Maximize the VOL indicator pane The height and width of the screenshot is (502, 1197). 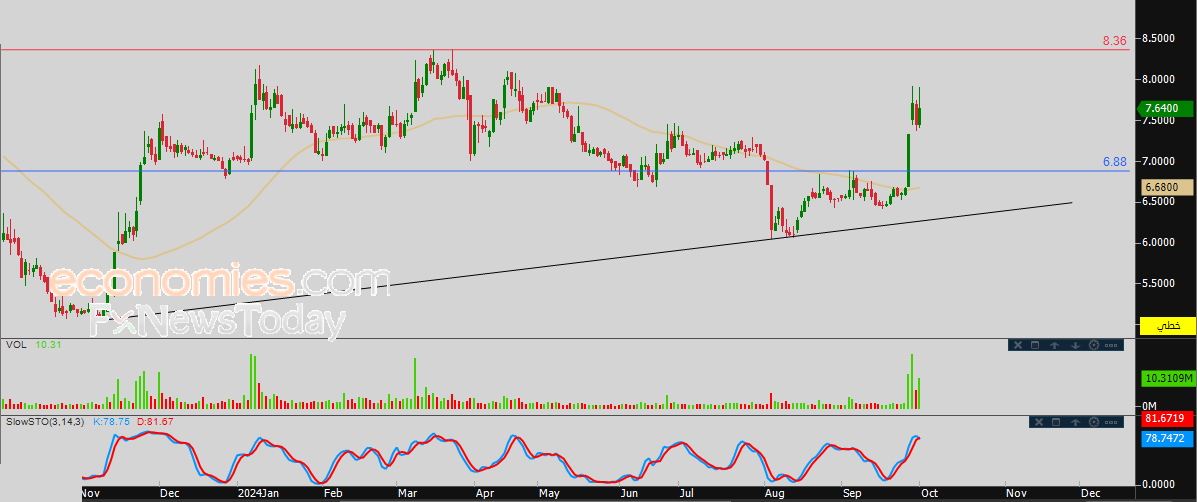pos(1035,345)
